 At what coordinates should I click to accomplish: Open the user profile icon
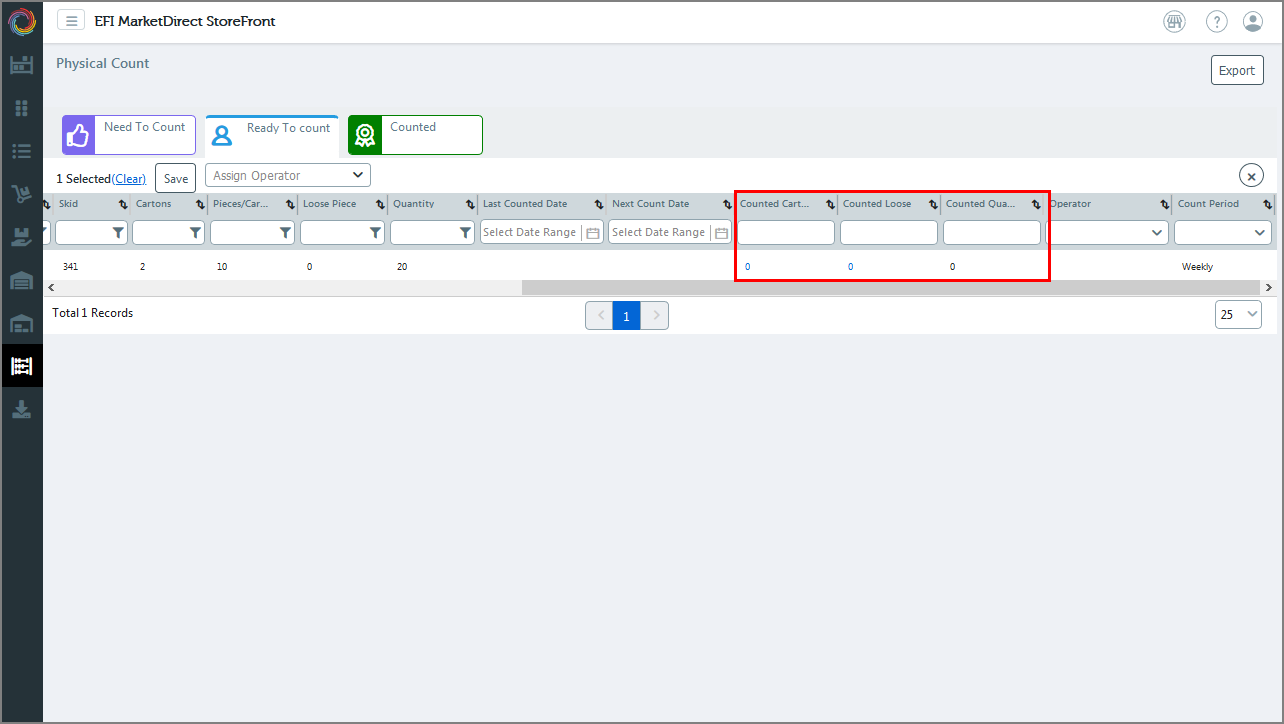1252,21
